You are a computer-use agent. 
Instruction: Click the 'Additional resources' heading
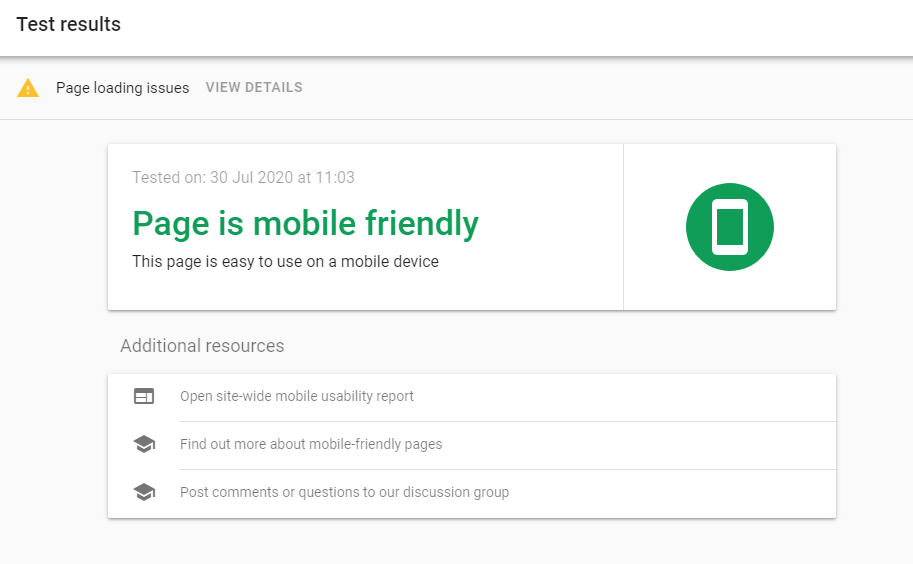coord(202,346)
